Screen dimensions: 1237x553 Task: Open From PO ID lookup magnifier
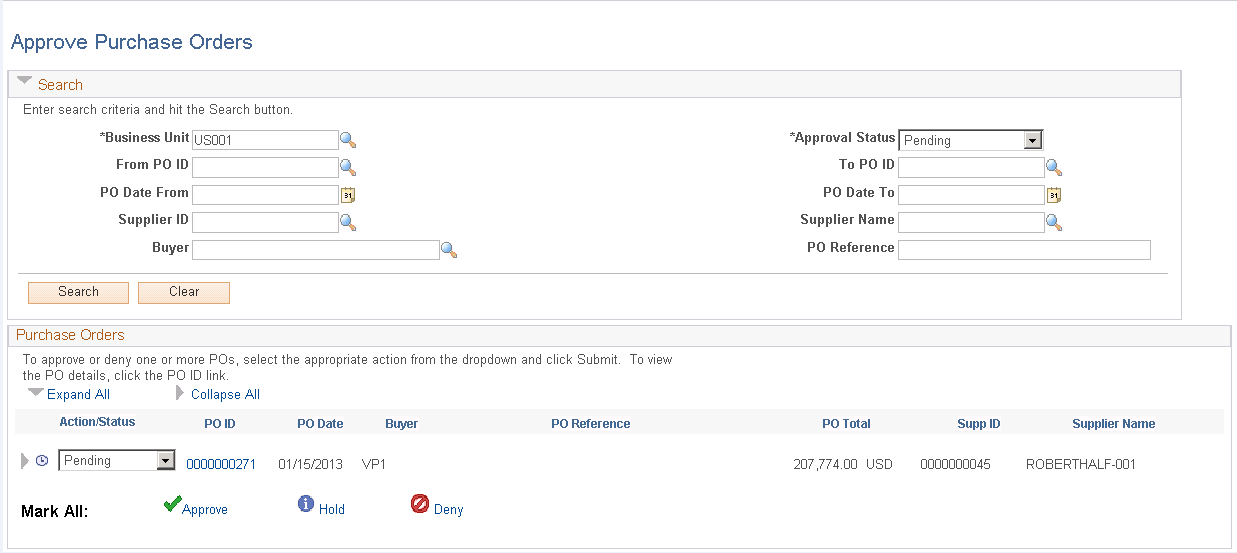[x=348, y=167]
